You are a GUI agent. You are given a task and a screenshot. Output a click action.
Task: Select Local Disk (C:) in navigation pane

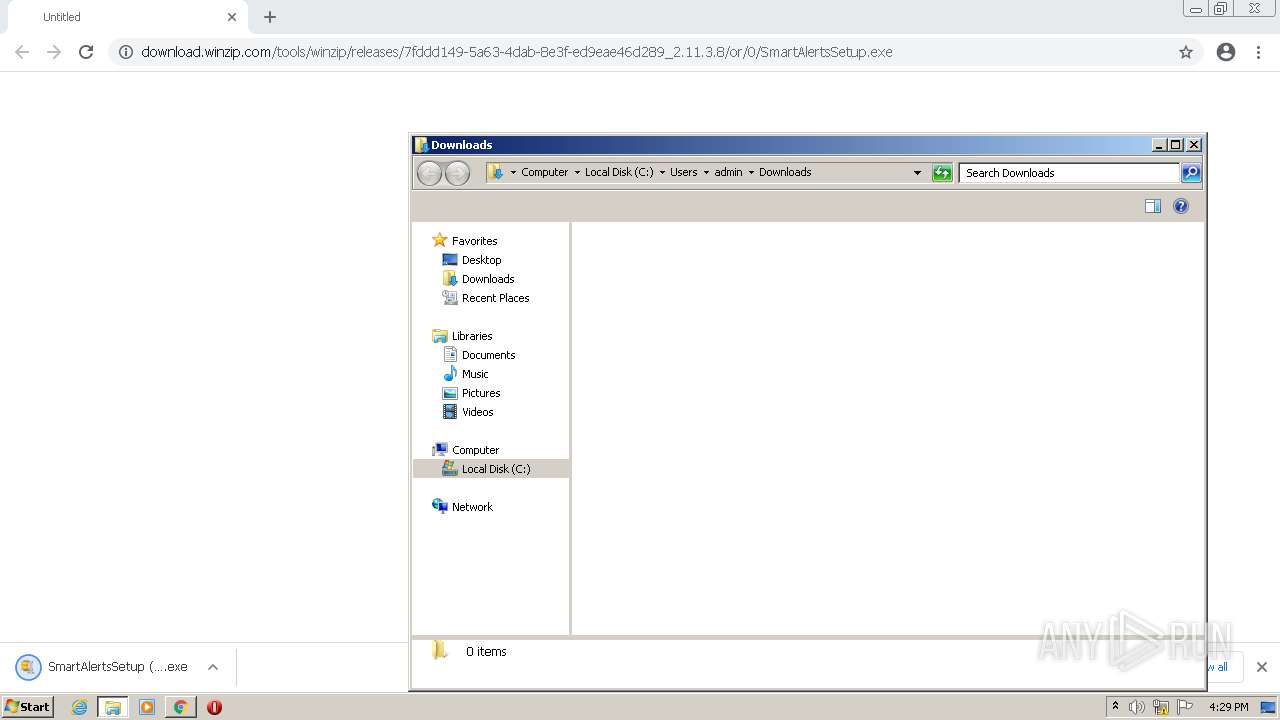point(491,469)
